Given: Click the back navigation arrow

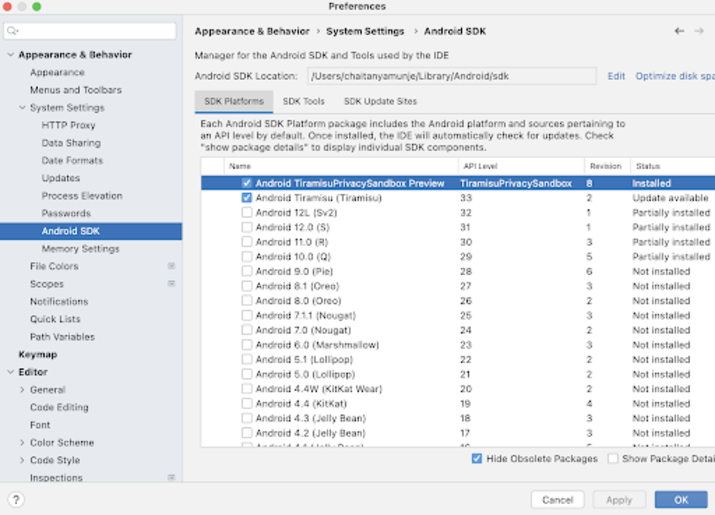Looking at the screenshot, I should pyautogui.click(x=679, y=31).
